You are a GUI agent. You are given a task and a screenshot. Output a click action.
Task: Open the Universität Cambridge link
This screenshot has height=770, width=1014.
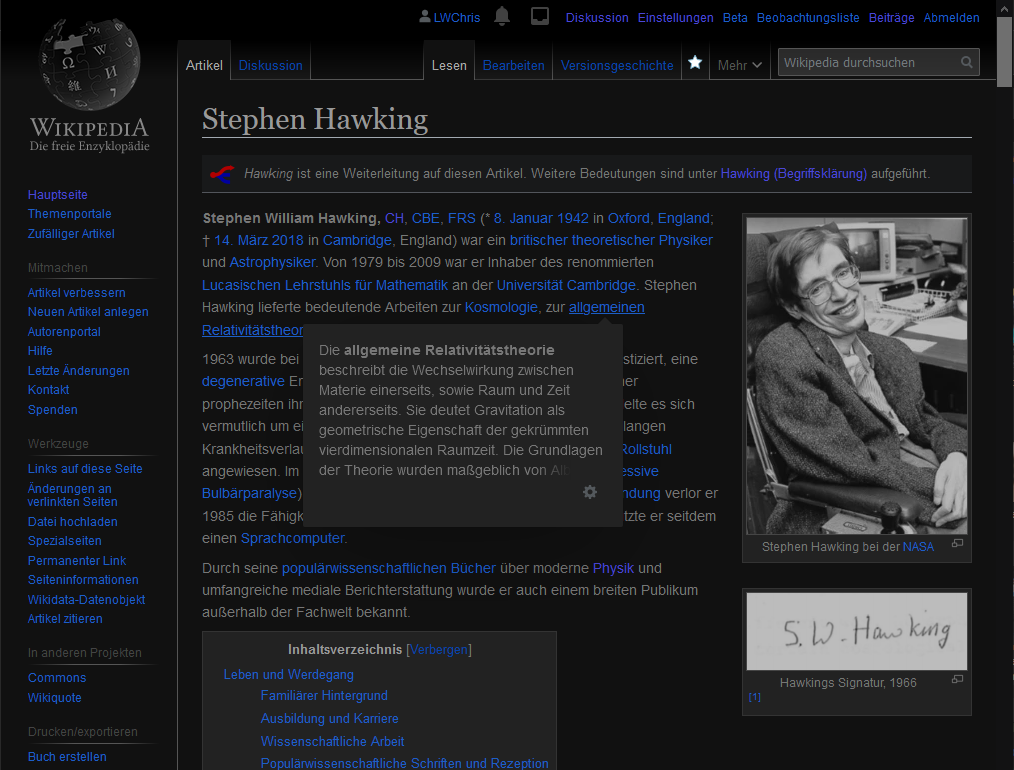(566, 285)
